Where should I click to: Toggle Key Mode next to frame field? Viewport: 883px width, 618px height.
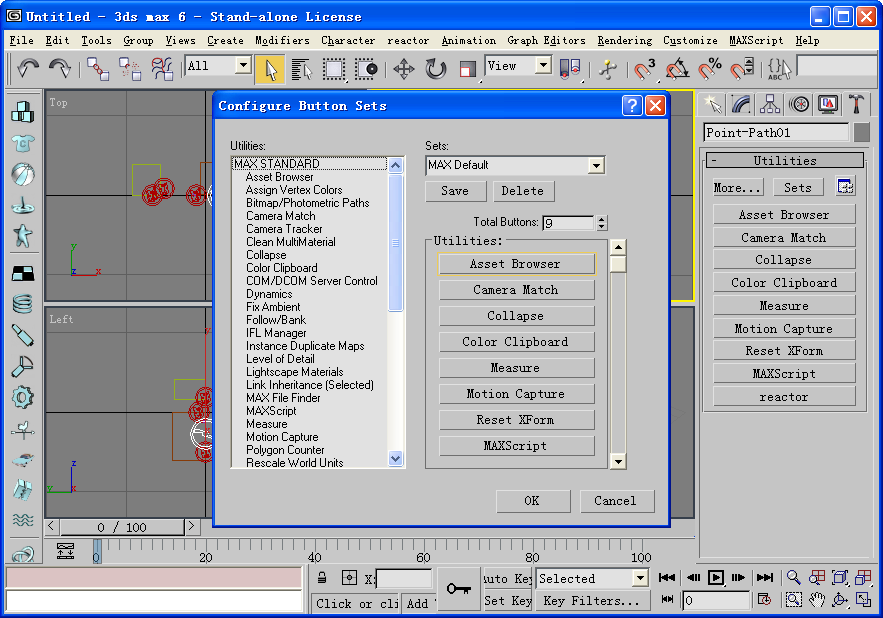(667, 599)
